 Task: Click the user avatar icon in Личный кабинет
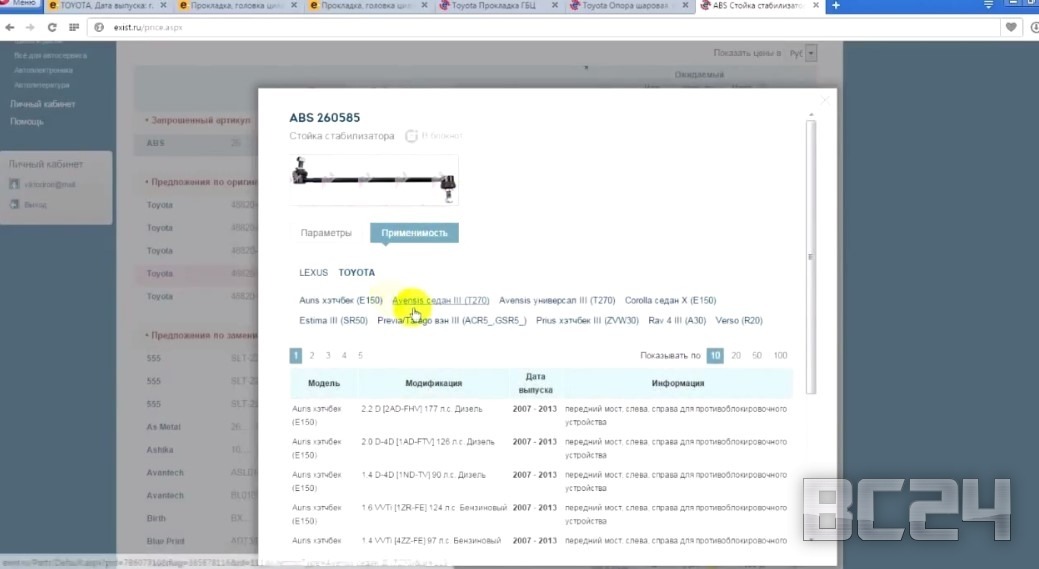pos(15,184)
